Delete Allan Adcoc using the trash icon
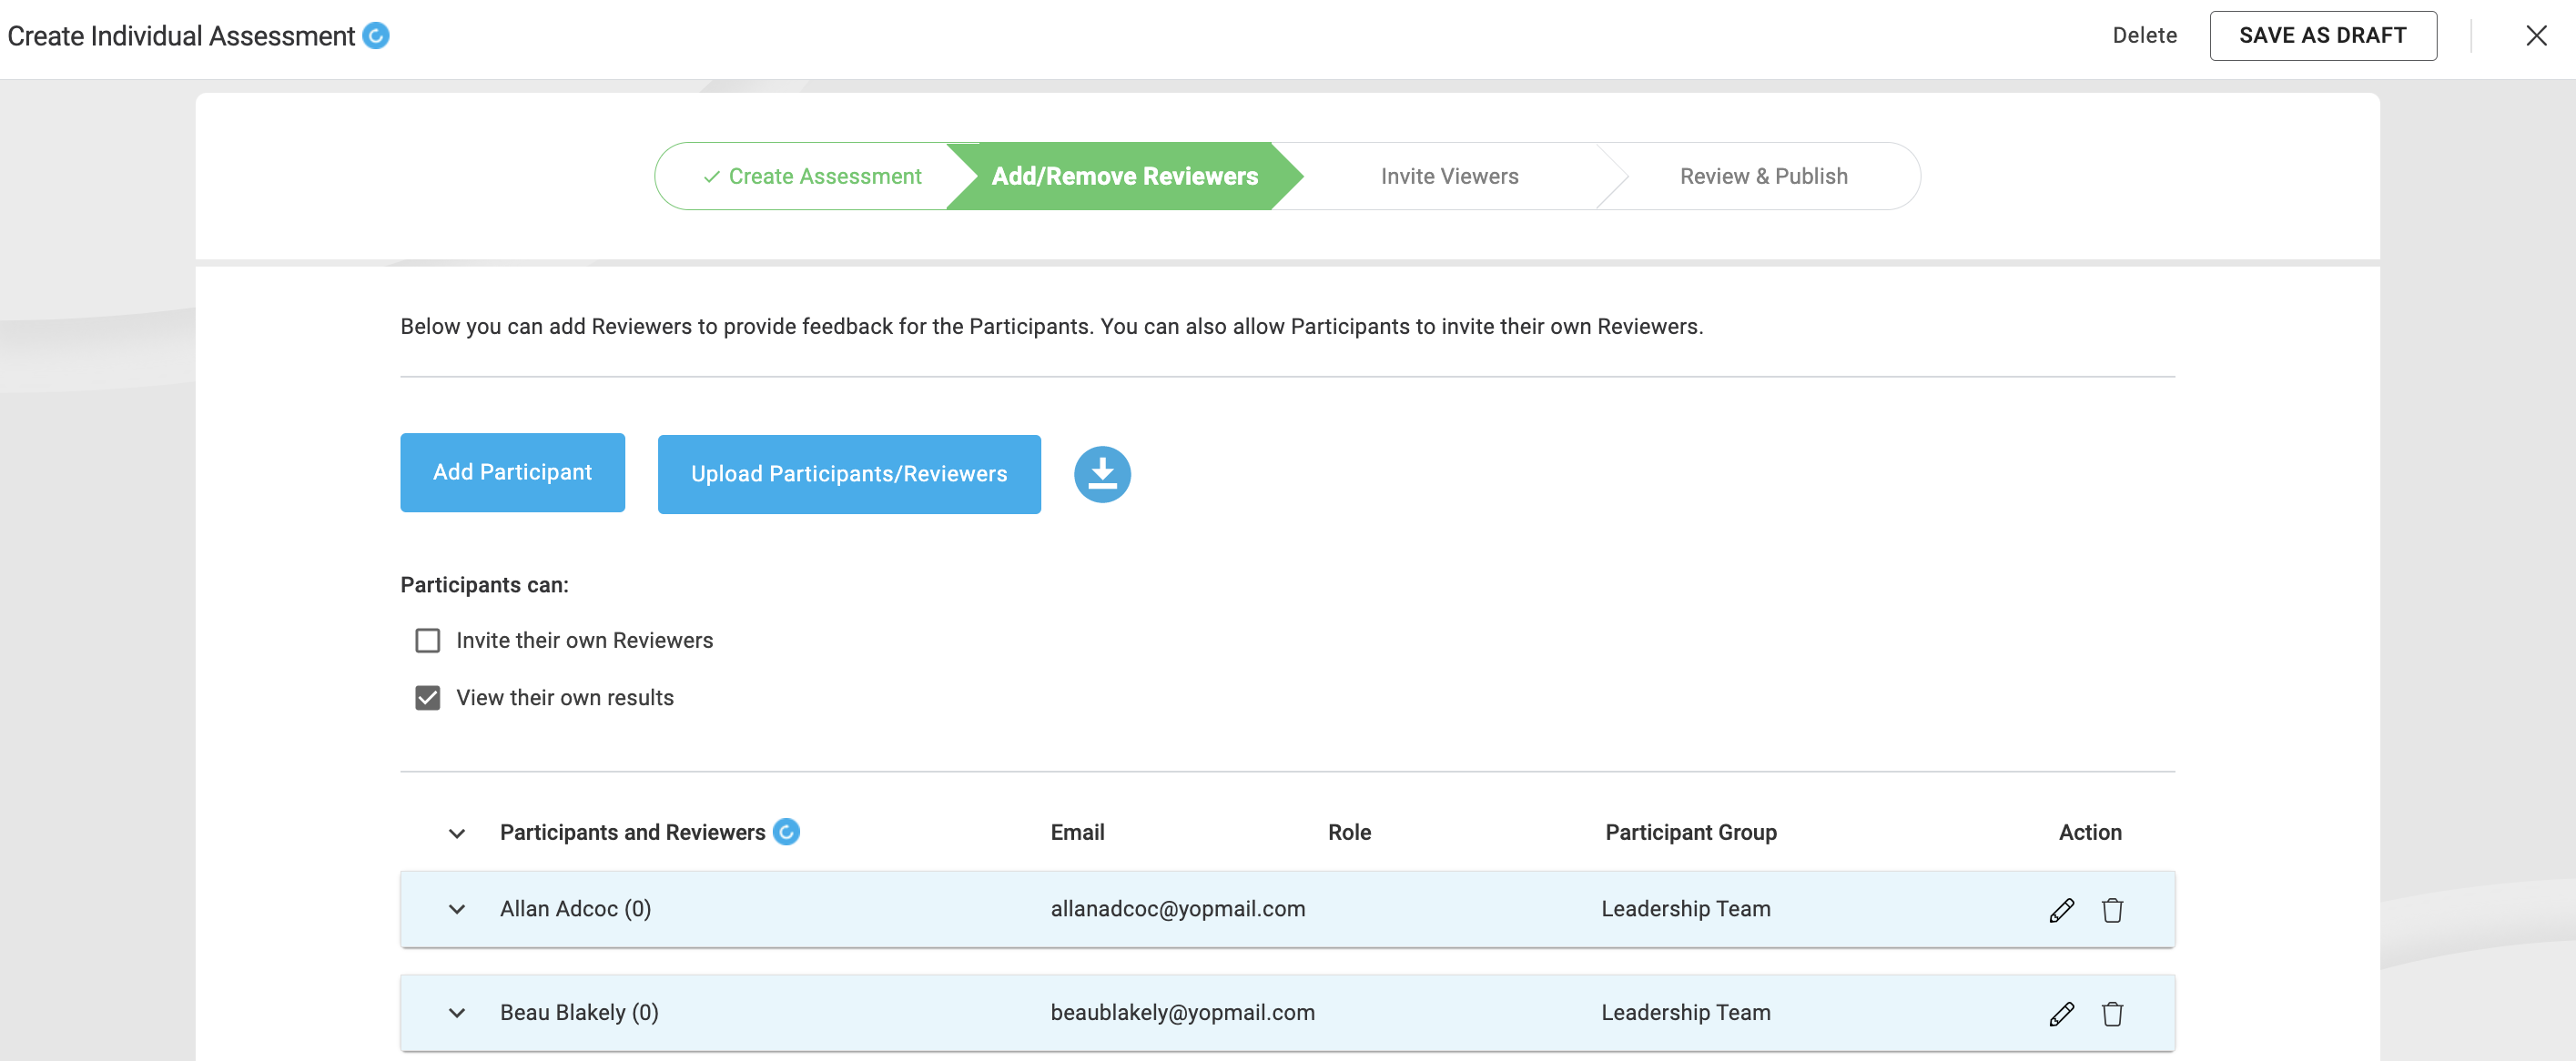Image resolution: width=2576 pixels, height=1061 pixels. 2112,910
